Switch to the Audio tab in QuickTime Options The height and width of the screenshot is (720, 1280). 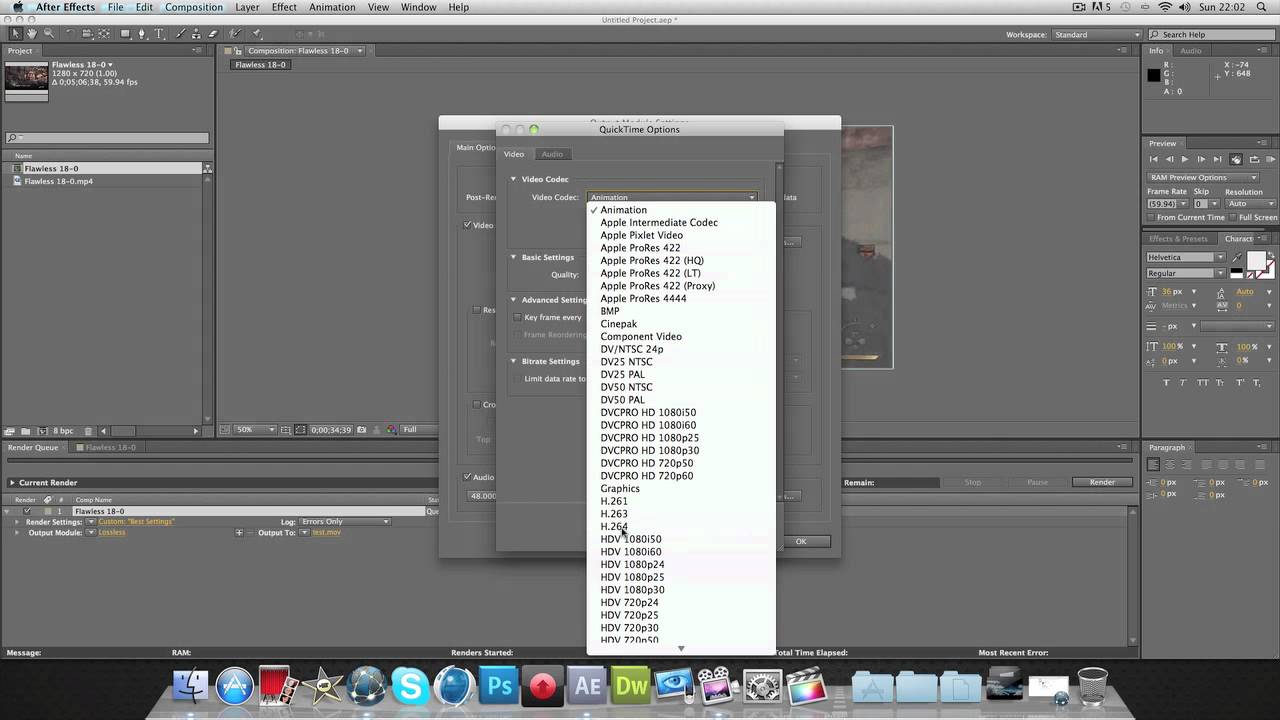(x=552, y=154)
